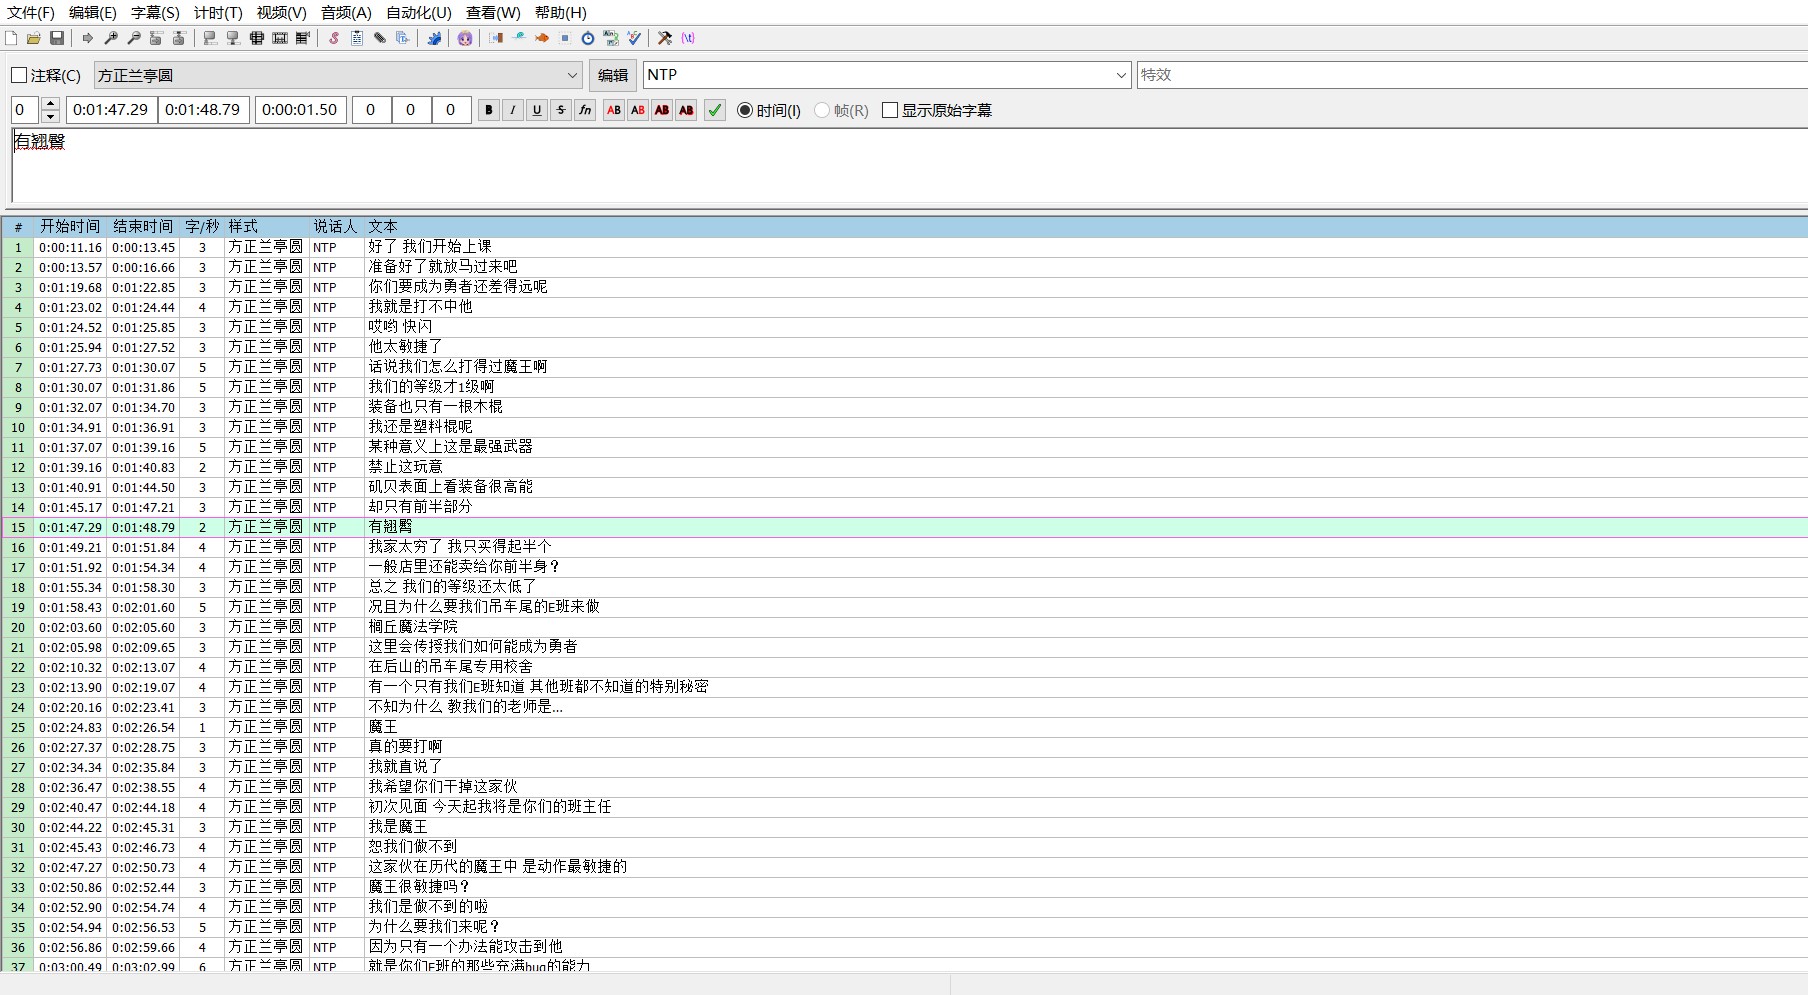Viewport: 1808px width, 995px height.
Task: Open the ASSDraw purple-hair character icon
Action: pos(465,38)
